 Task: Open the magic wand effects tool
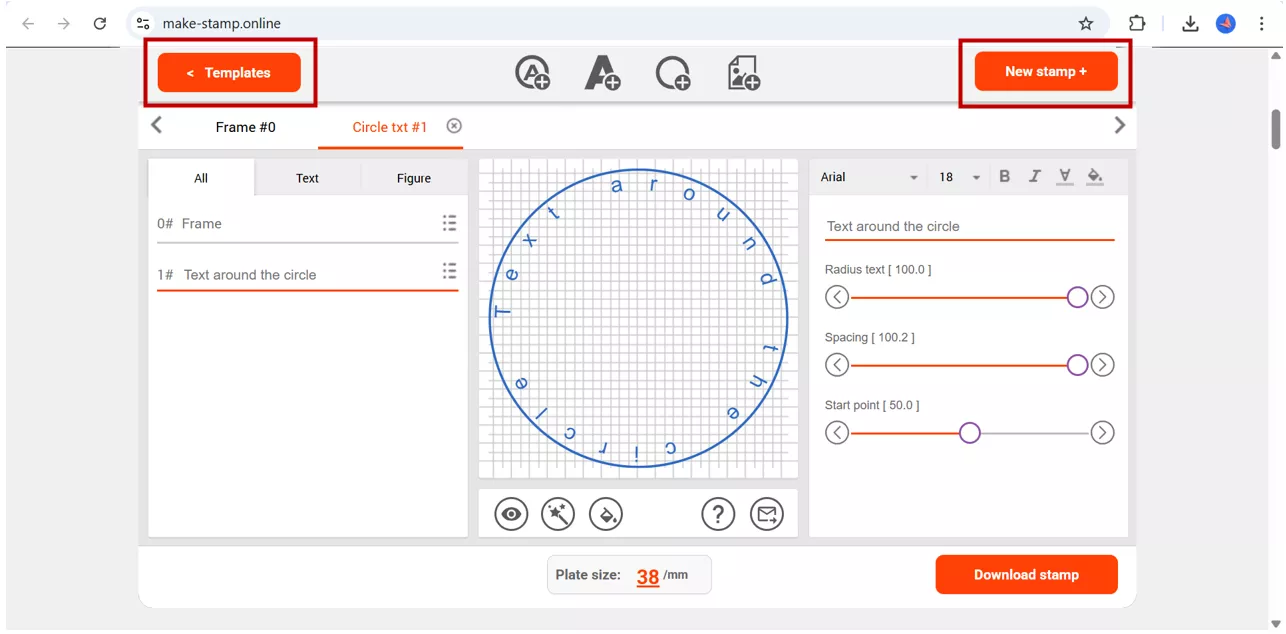coord(558,513)
